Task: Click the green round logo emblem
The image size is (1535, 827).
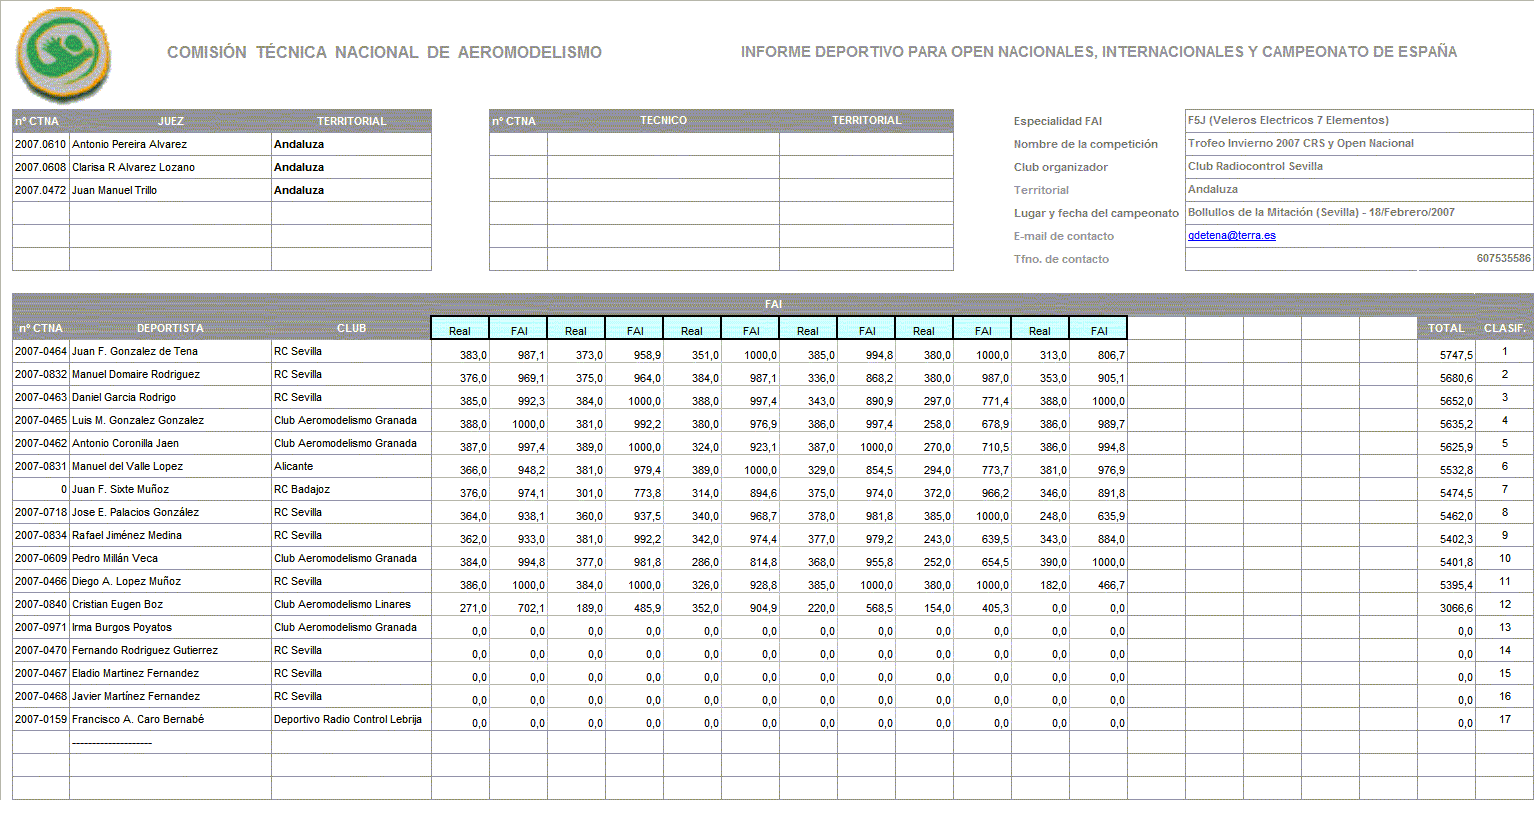Action: click(x=63, y=54)
